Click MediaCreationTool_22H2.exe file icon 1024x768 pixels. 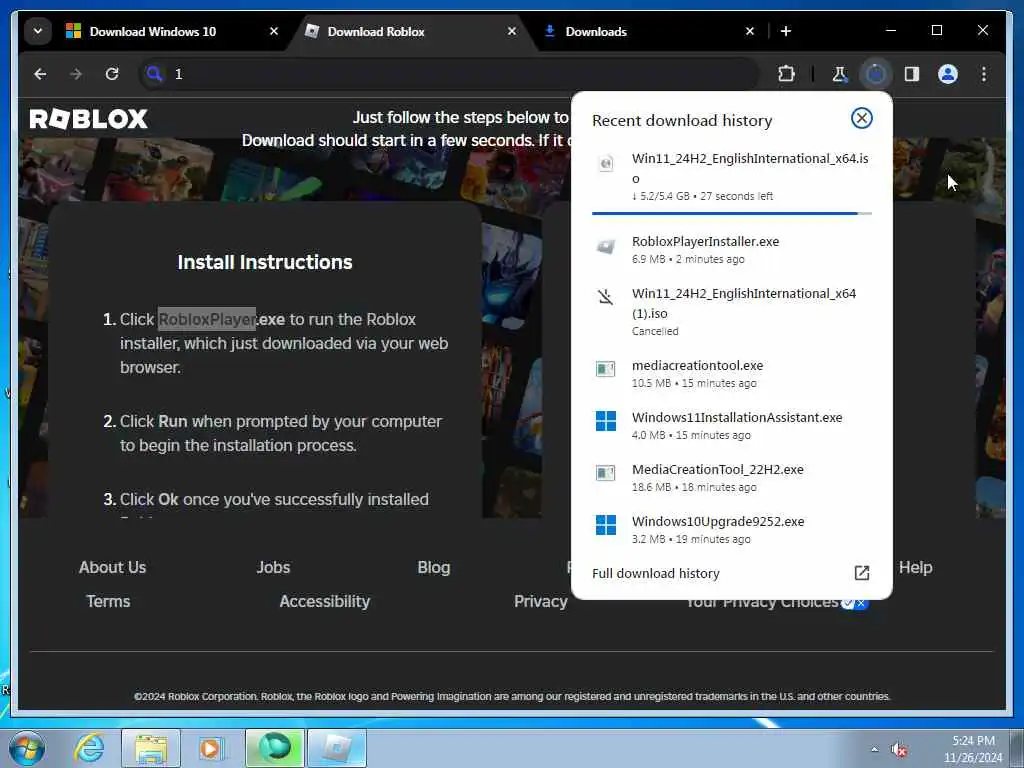(605, 473)
